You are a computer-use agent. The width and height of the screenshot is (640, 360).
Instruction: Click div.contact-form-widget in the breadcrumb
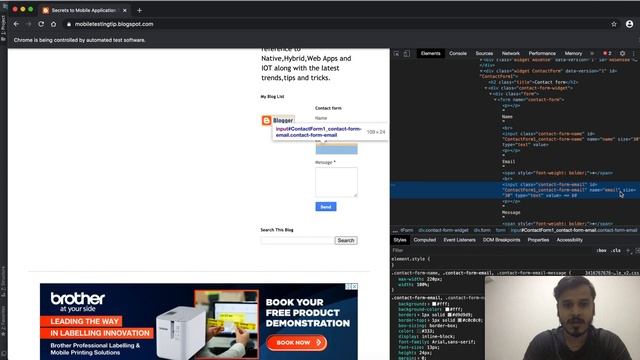443,230
